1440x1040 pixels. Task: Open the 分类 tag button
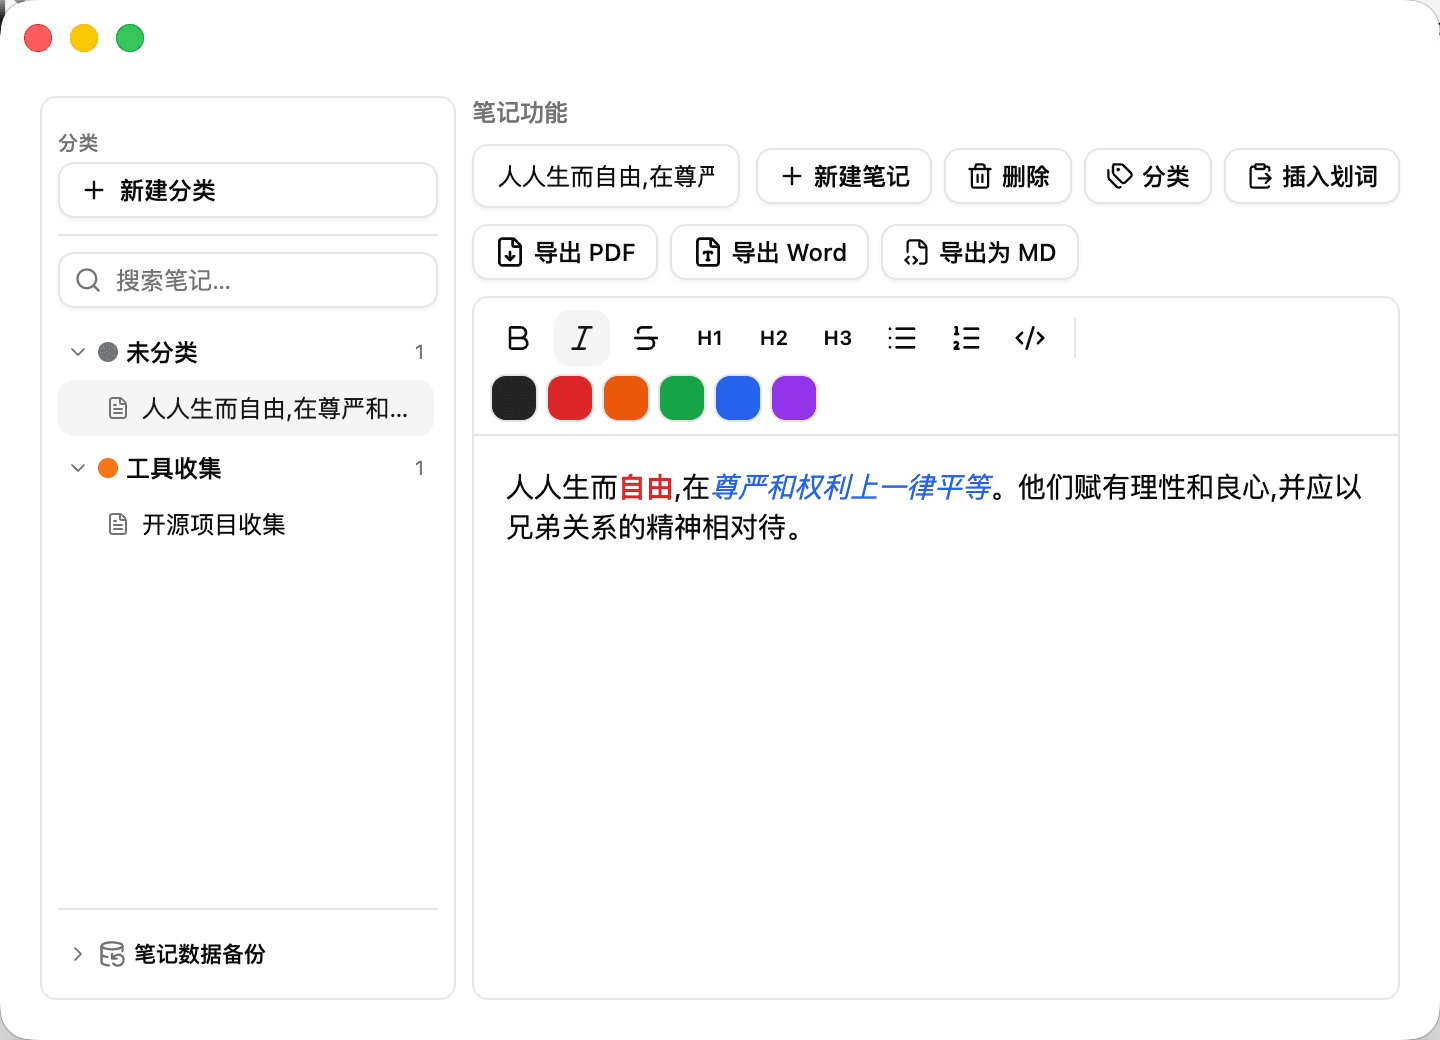coord(1148,176)
